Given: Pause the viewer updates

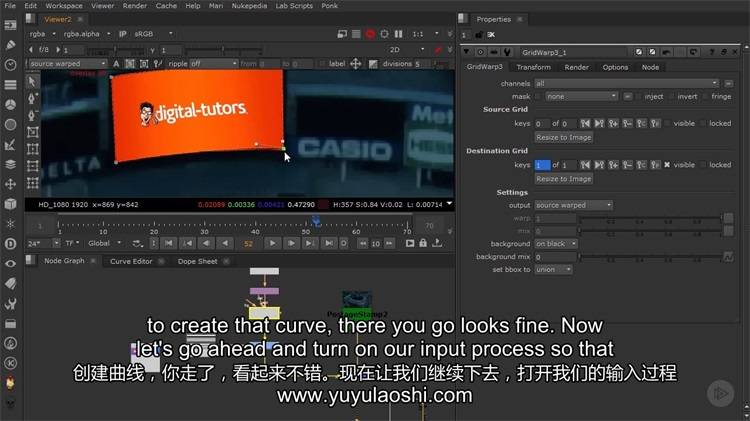Looking at the screenshot, I should pos(398,34).
